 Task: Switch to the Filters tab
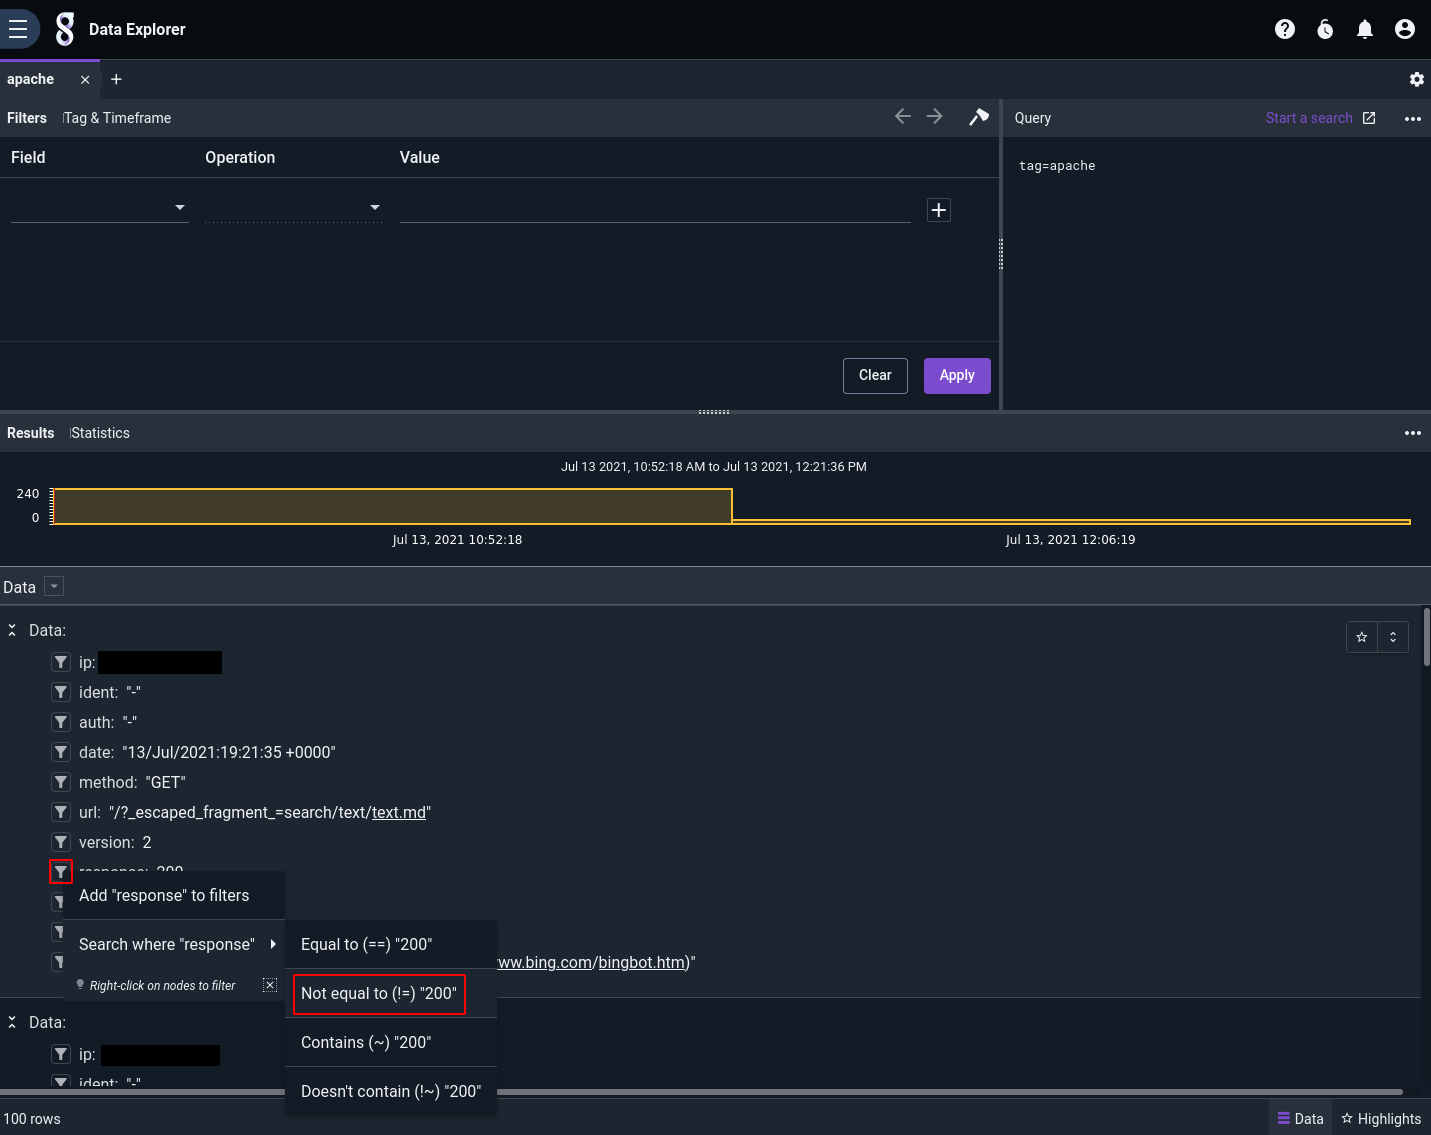[27, 118]
